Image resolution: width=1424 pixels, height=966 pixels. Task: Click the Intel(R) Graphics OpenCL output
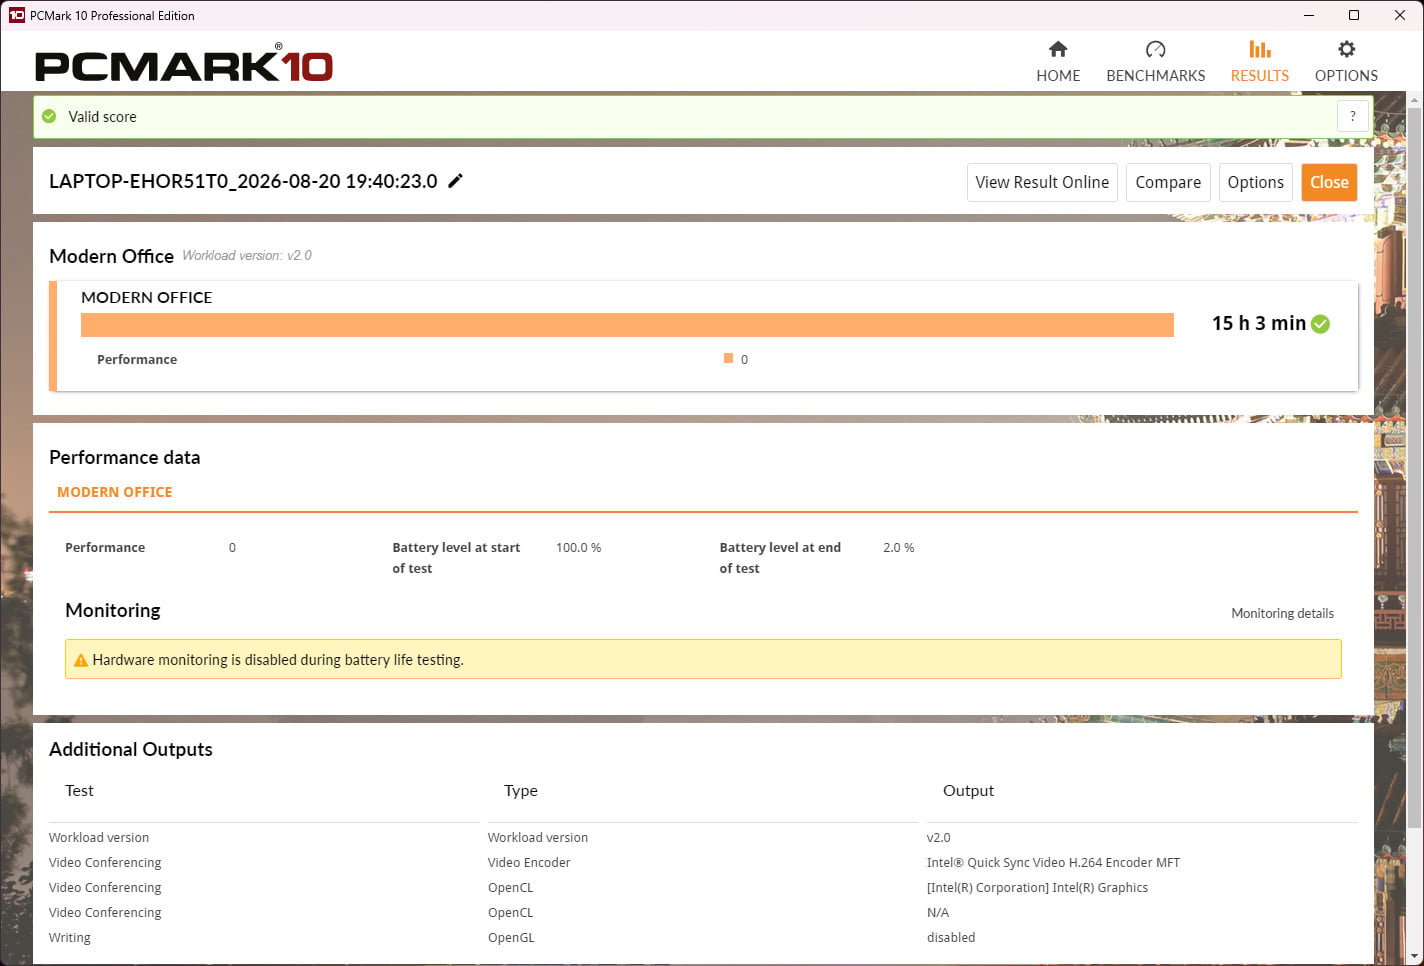click(x=1037, y=887)
